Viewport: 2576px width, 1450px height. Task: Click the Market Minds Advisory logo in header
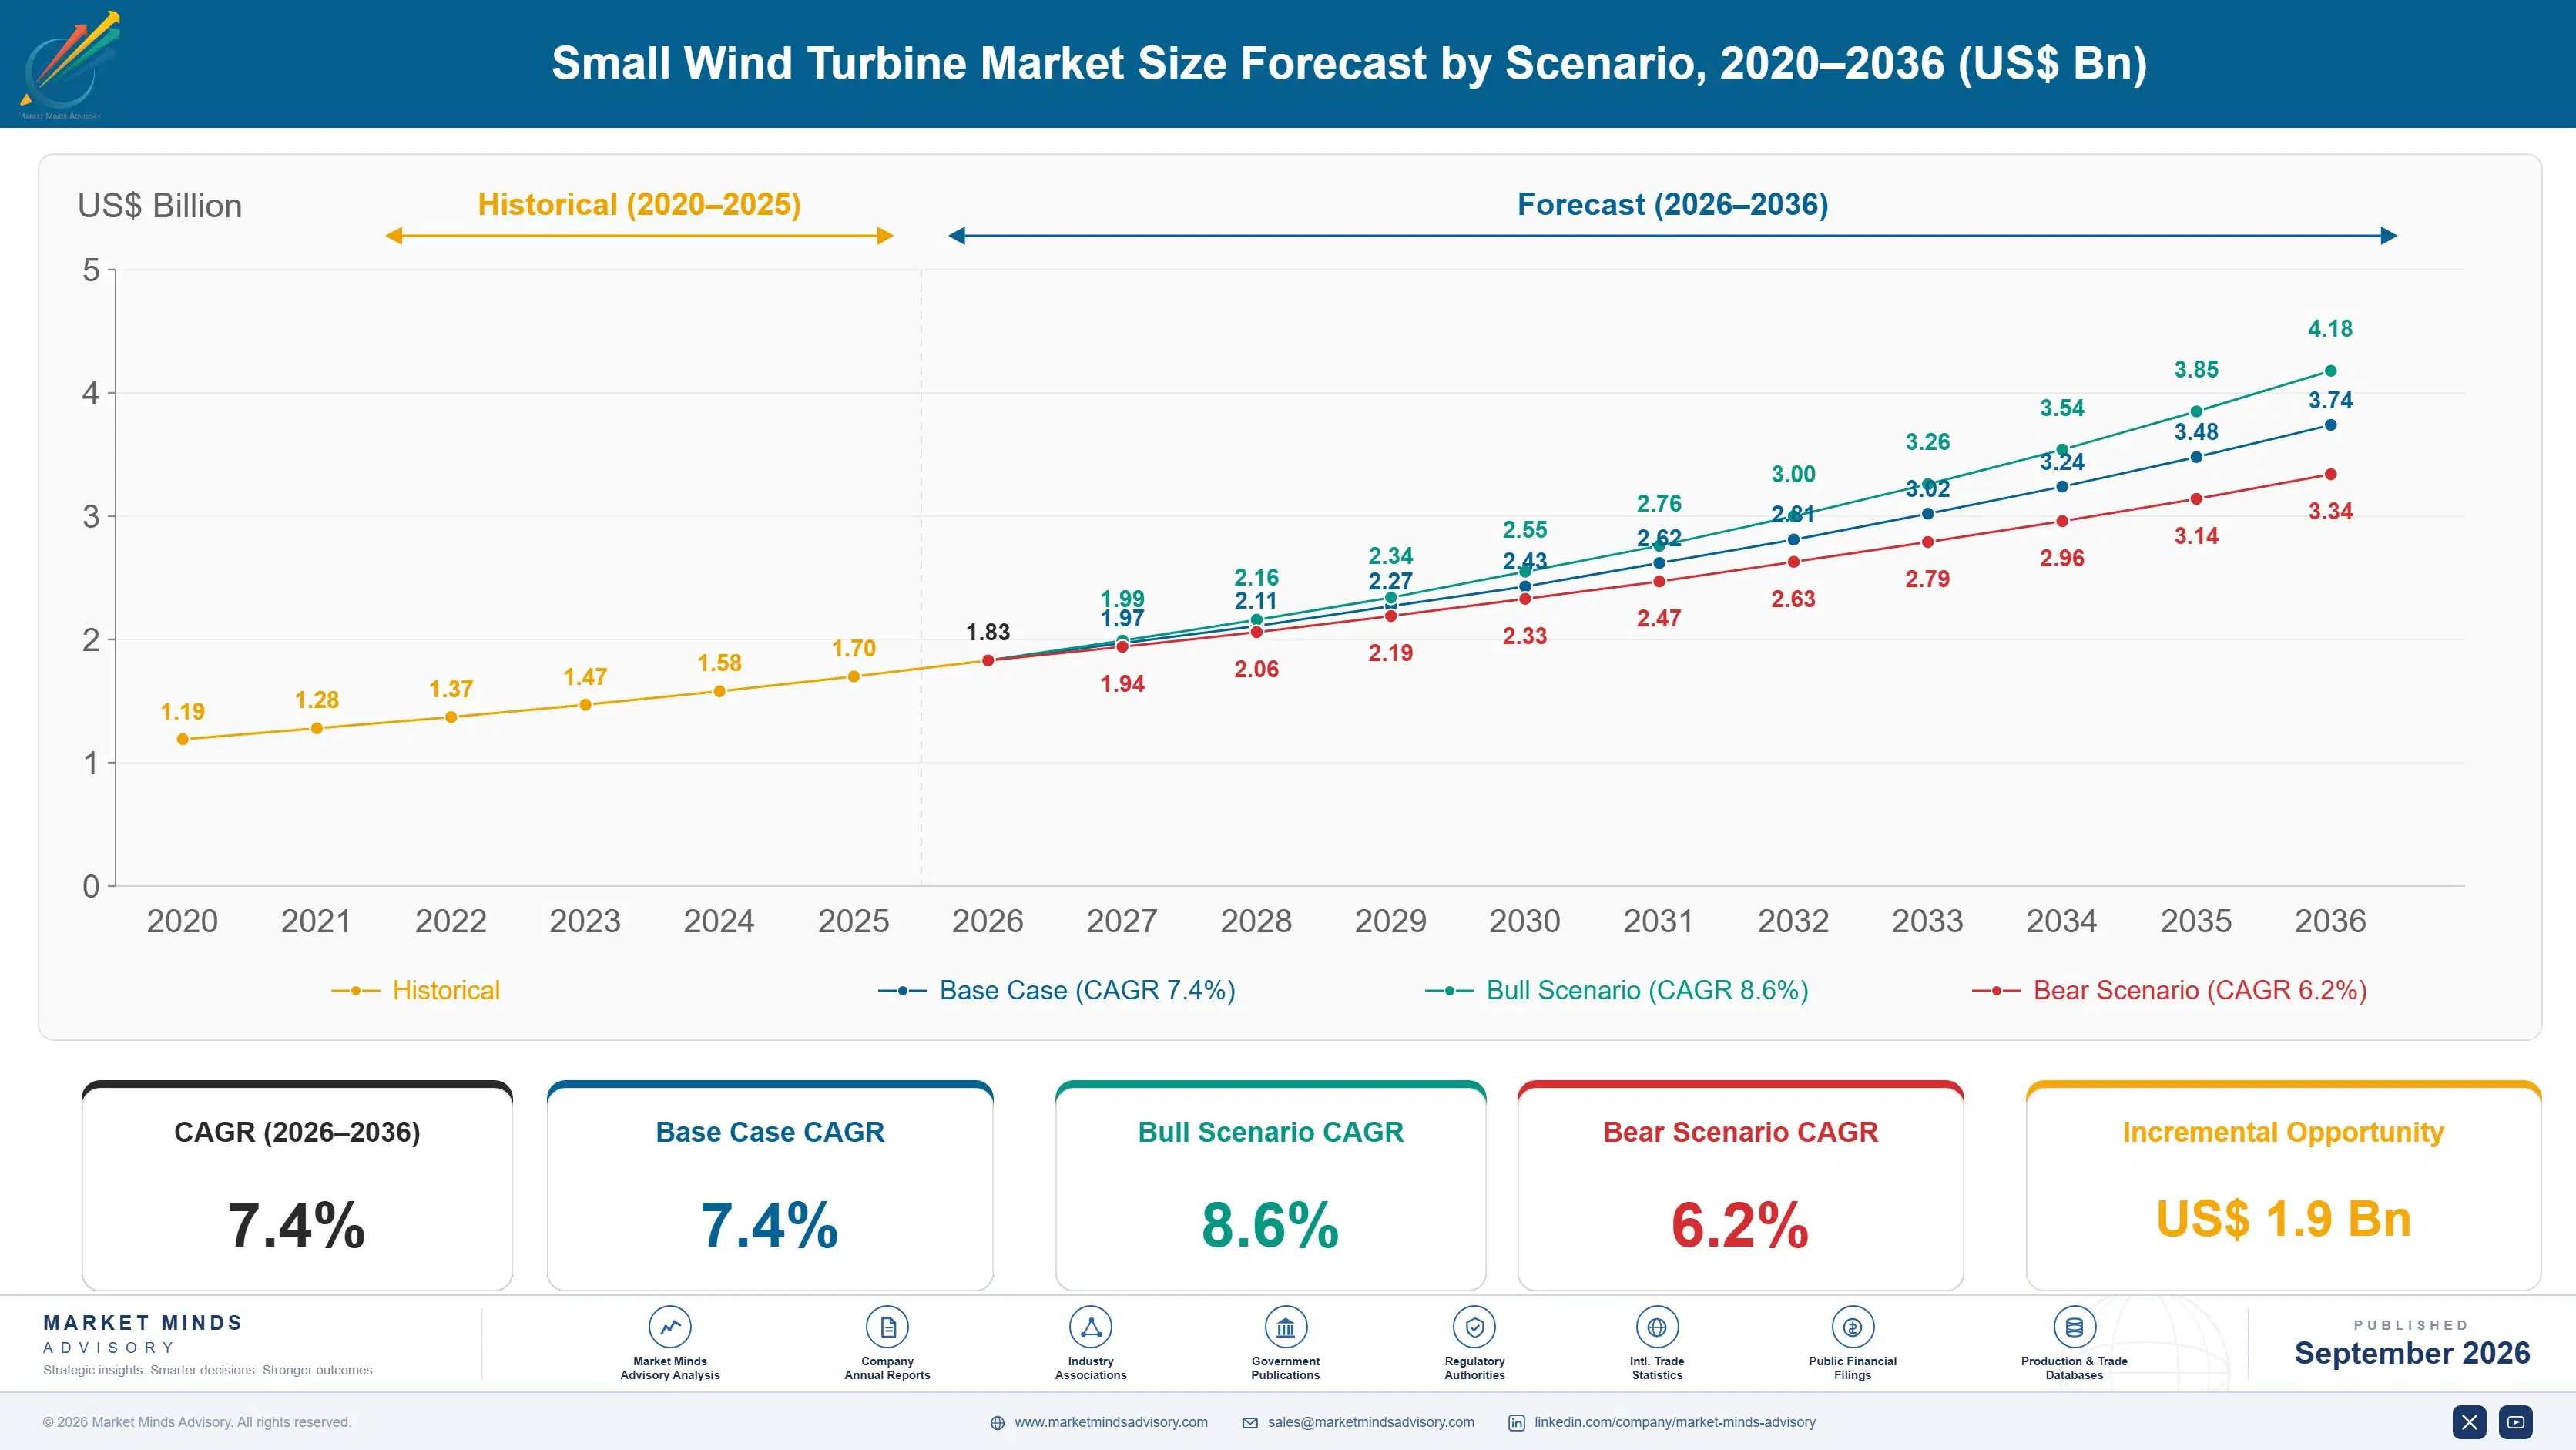(70, 65)
